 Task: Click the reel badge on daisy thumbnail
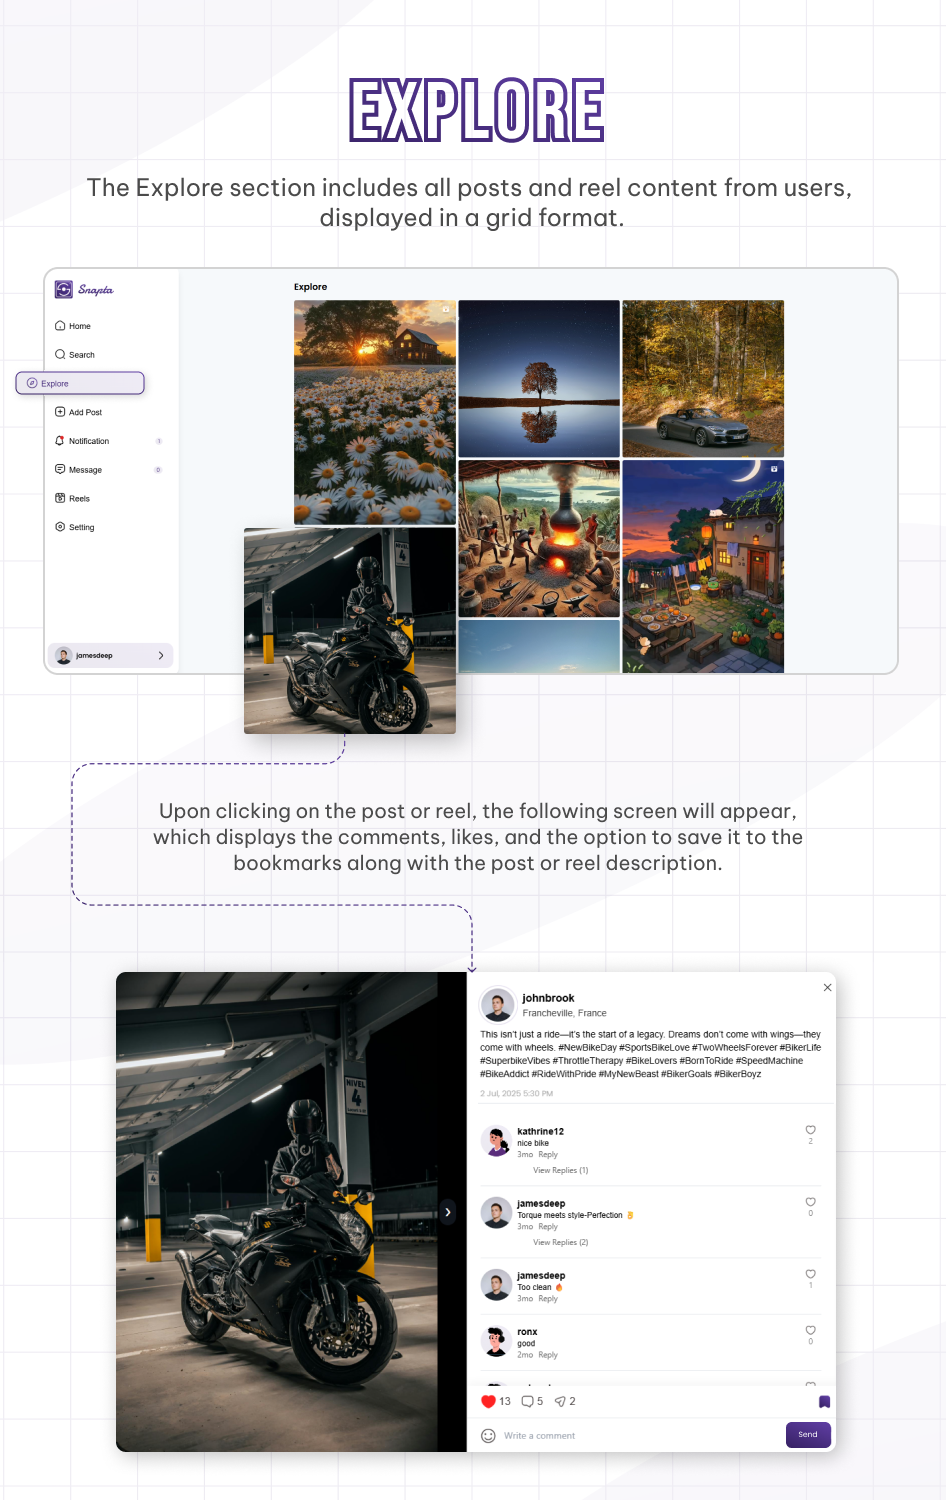pyautogui.click(x=446, y=309)
